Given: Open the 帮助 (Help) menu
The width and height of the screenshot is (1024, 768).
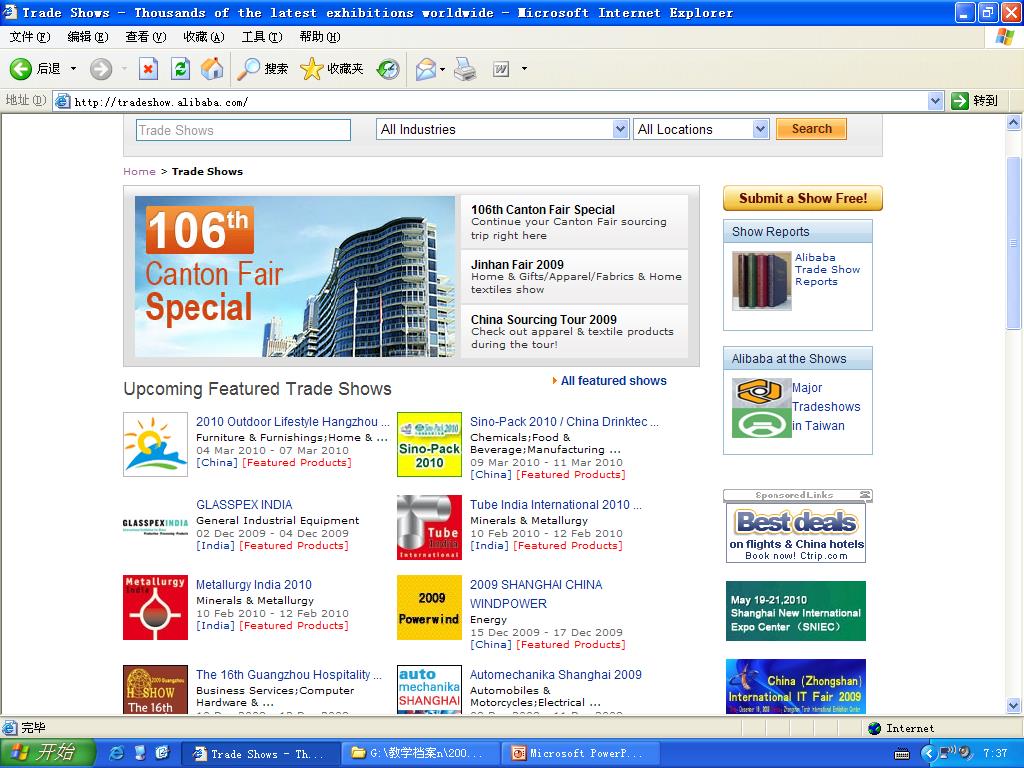Looking at the screenshot, I should click(320, 37).
